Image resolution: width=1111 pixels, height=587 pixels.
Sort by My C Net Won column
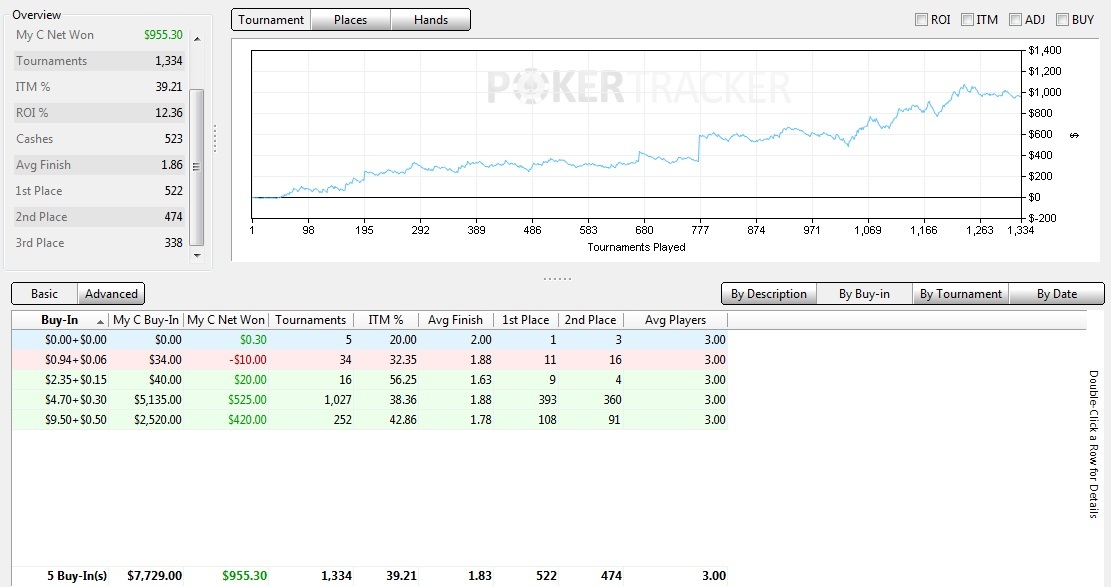pyautogui.click(x=226, y=320)
